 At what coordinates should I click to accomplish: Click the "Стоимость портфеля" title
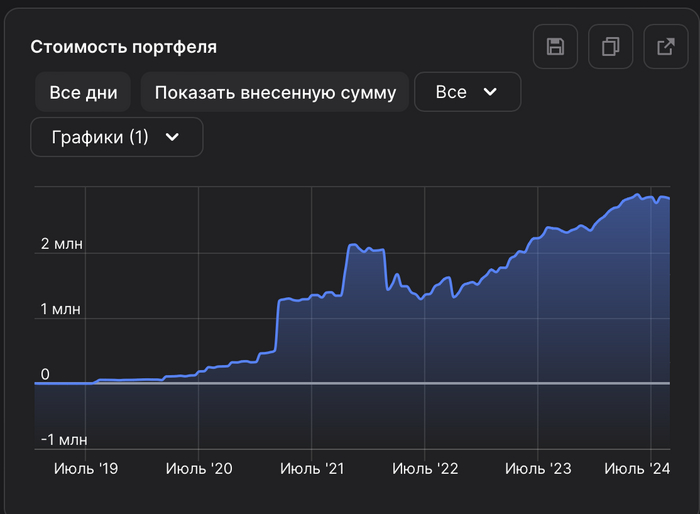[124, 47]
